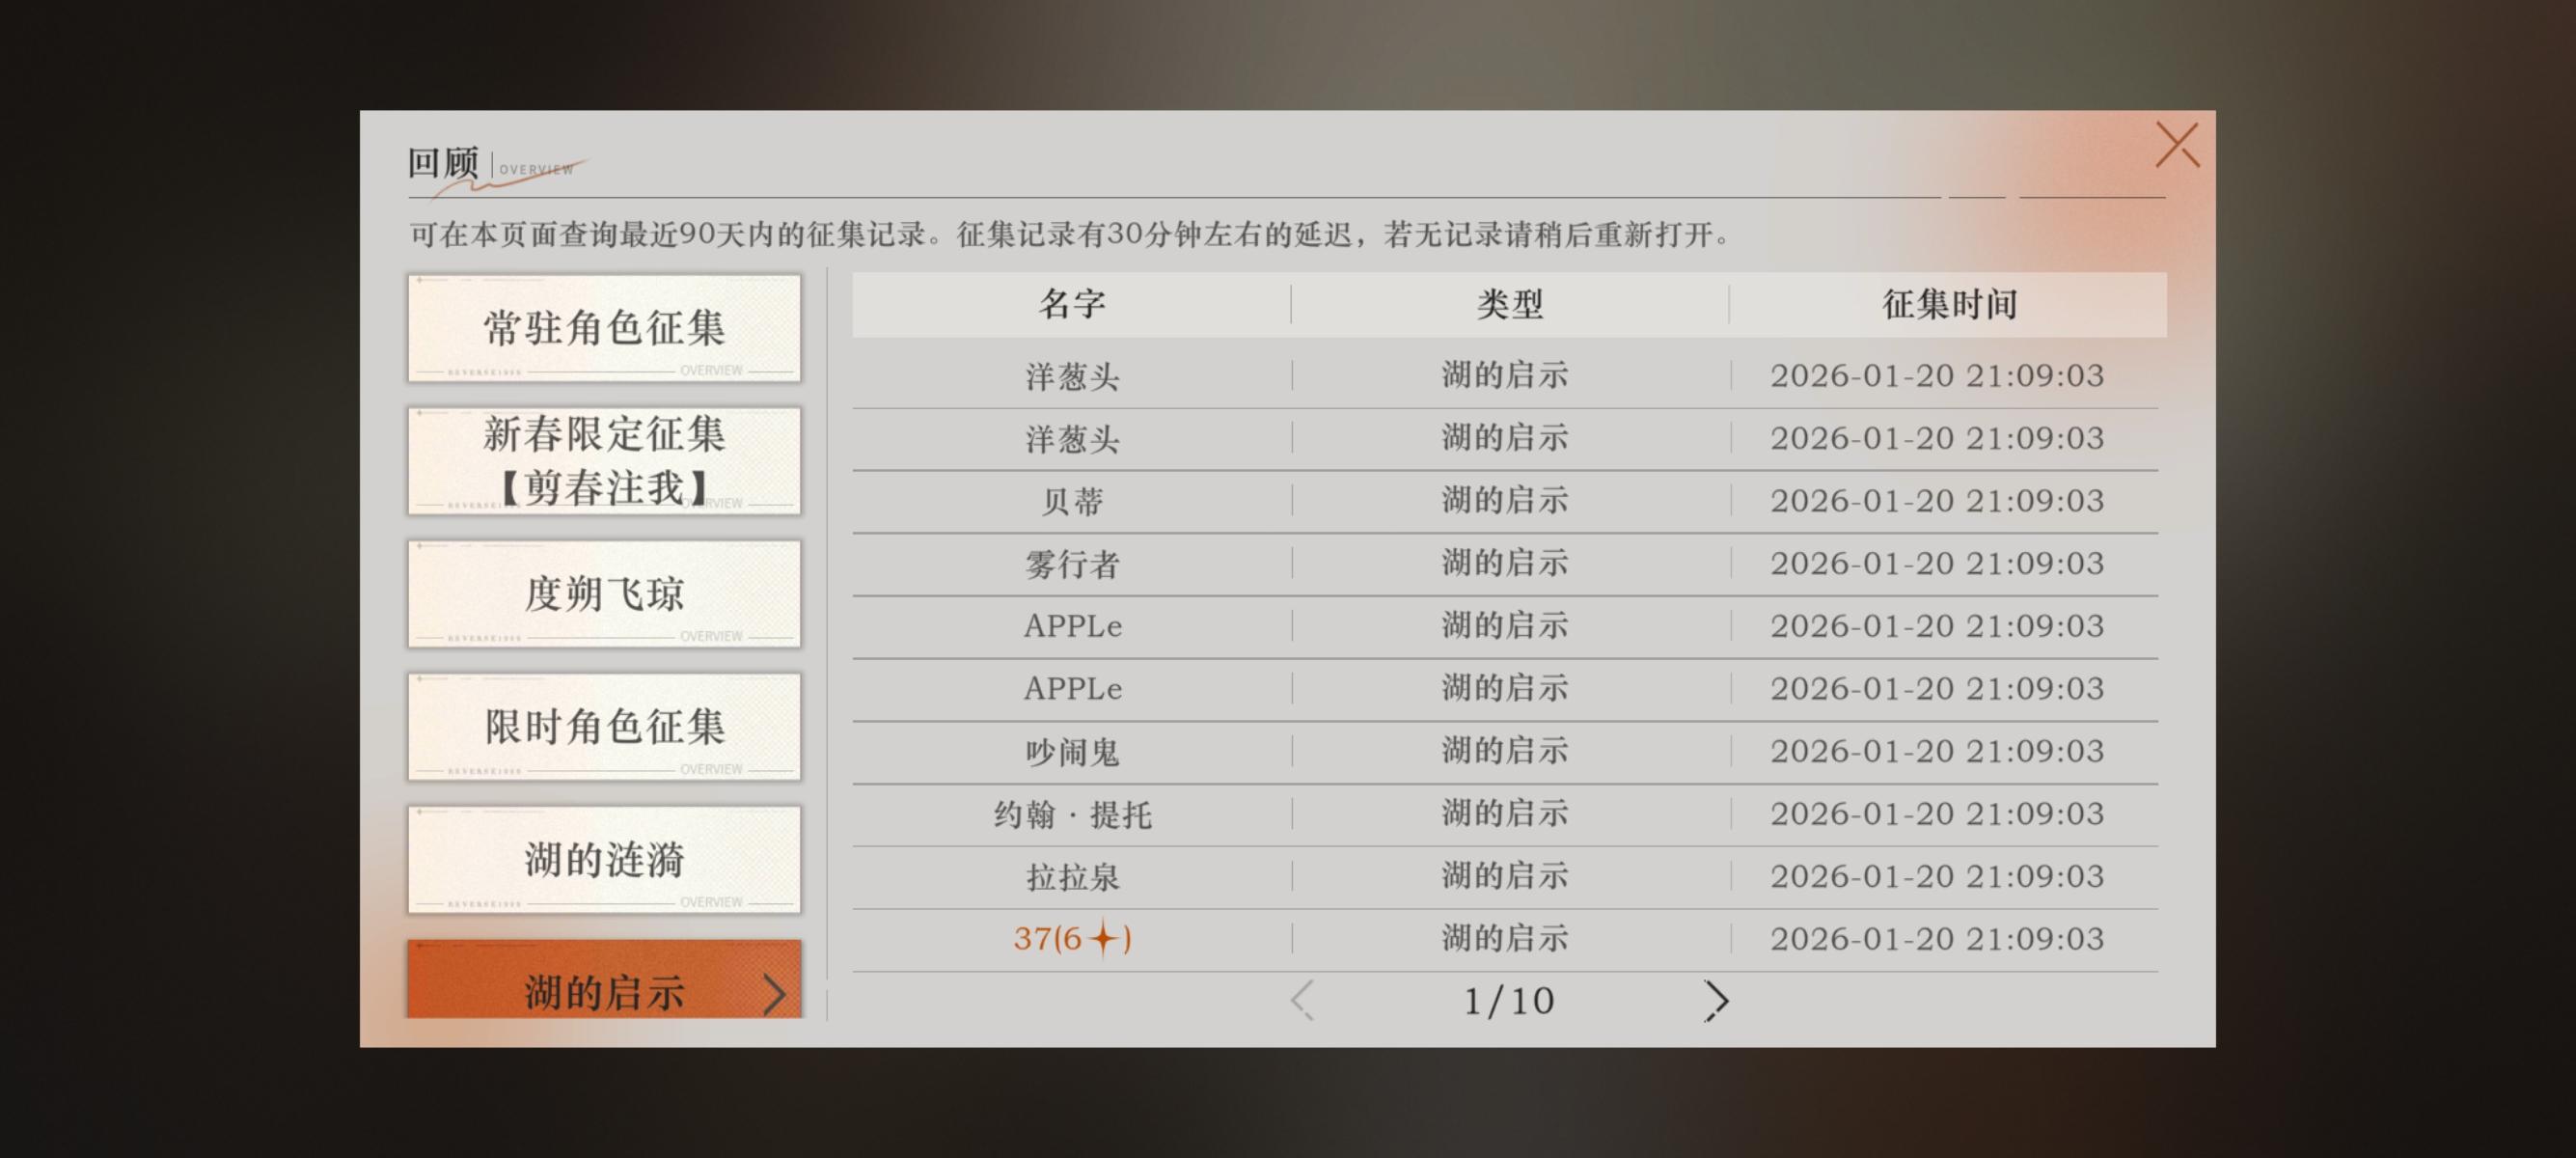The height and width of the screenshot is (1158, 2576).
Task: Select the 贝蒂 record row
Action: (x=1072, y=501)
